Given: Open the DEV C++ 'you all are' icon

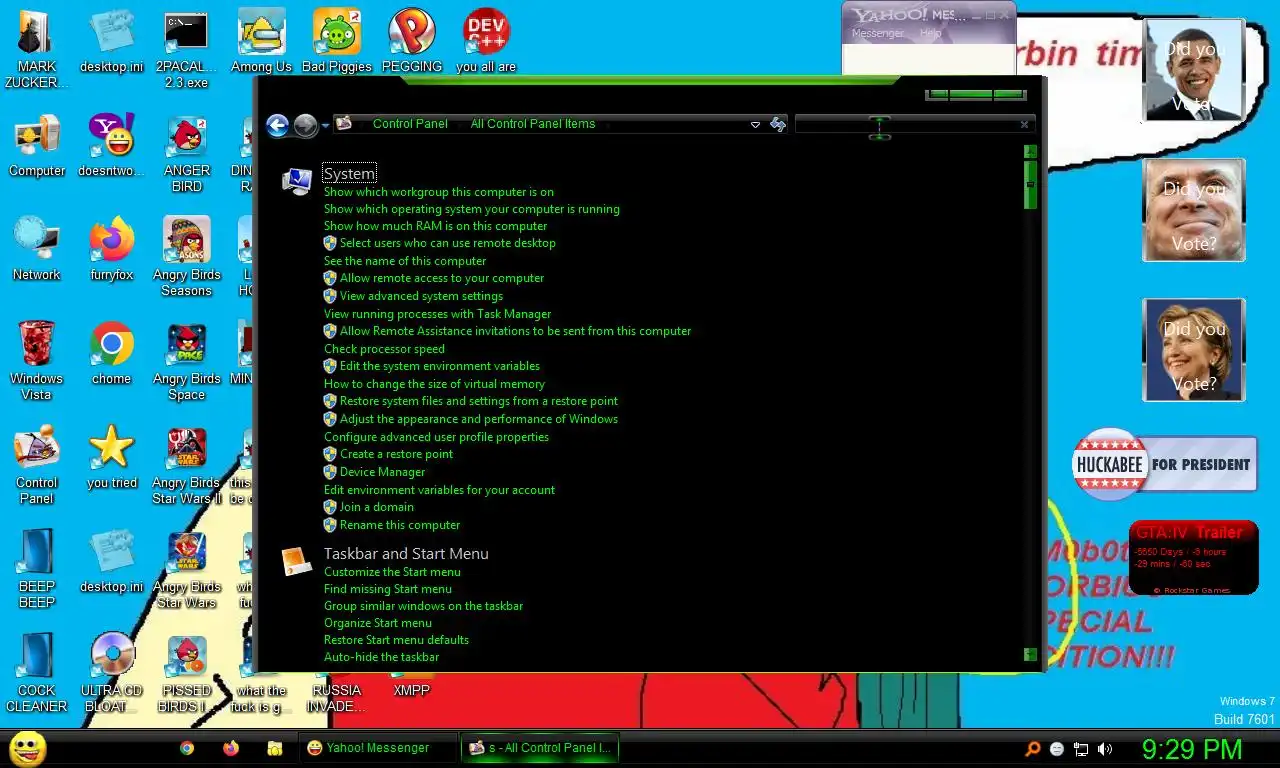Looking at the screenshot, I should [x=486, y=42].
